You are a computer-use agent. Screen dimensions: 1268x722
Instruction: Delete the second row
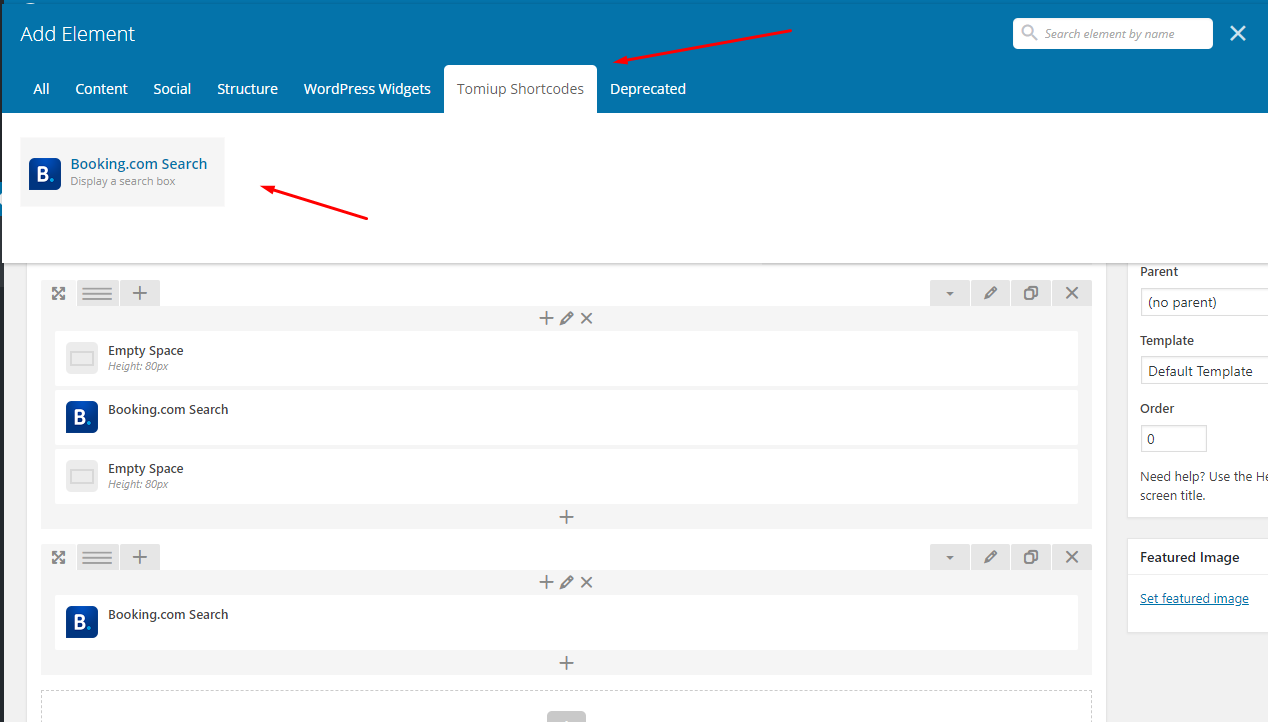pos(1072,557)
